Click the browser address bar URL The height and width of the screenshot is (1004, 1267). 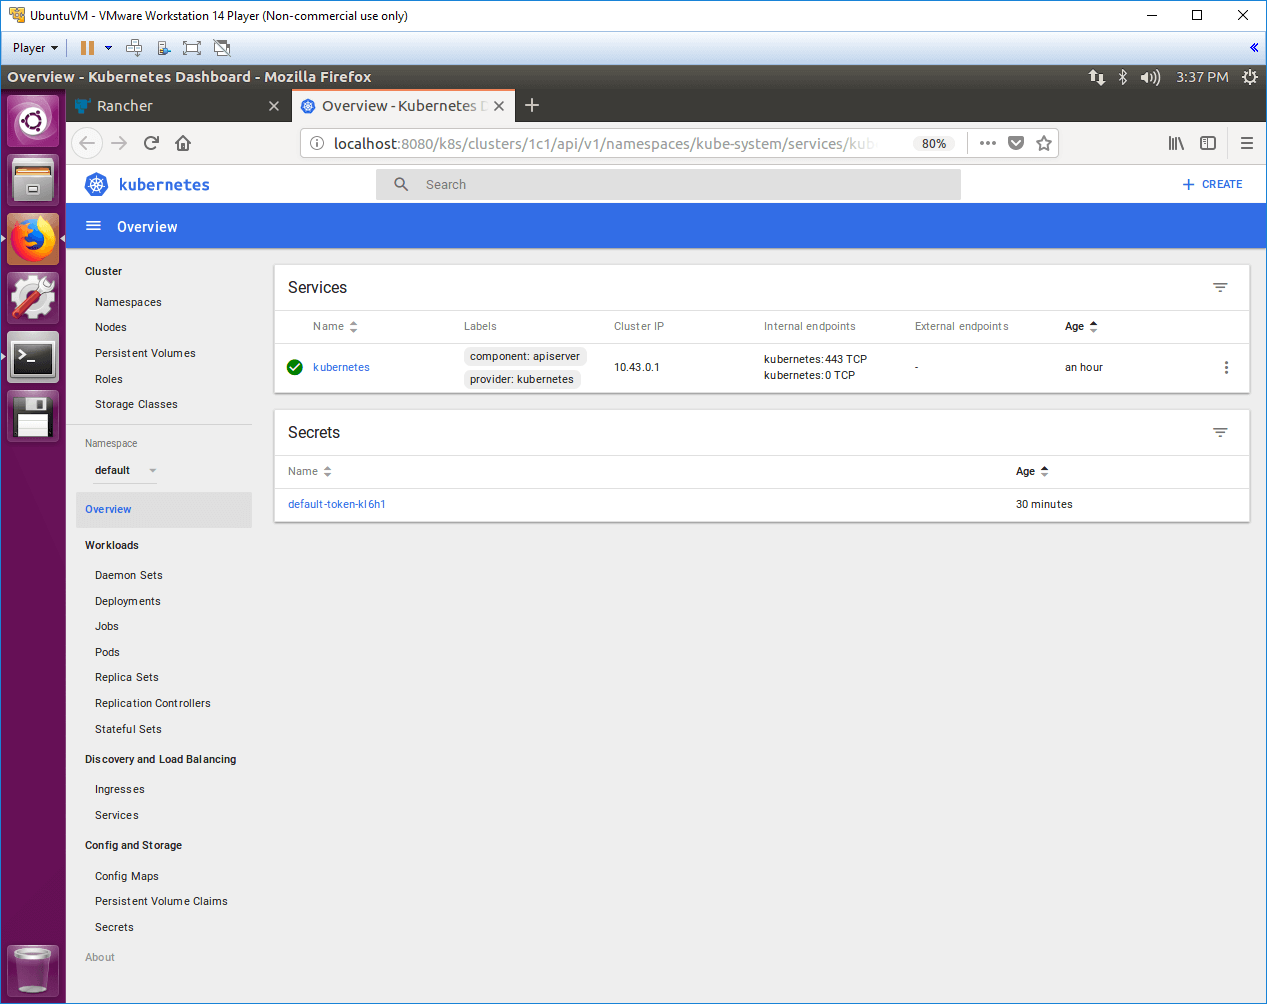click(603, 143)
